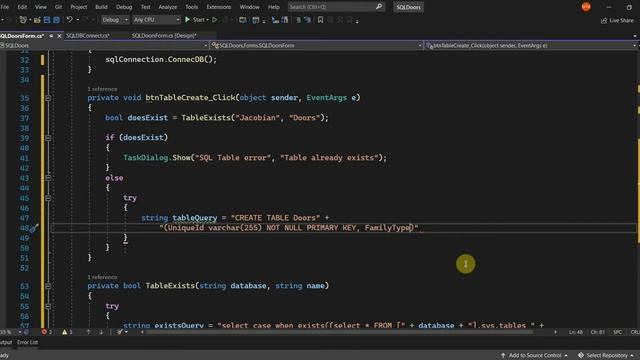Click the warning count indicator in the editor bar

(67, 332)
